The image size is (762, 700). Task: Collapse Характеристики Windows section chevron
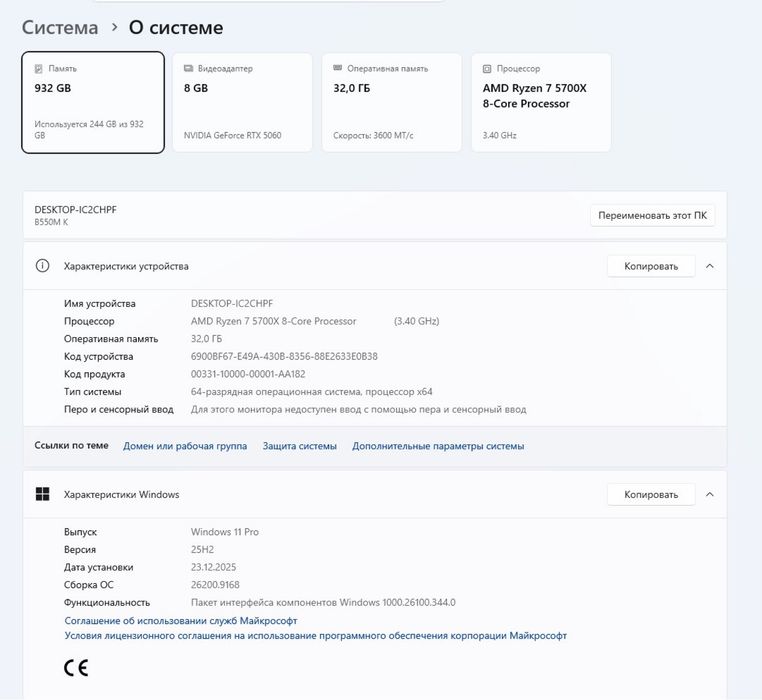point(710,494)
